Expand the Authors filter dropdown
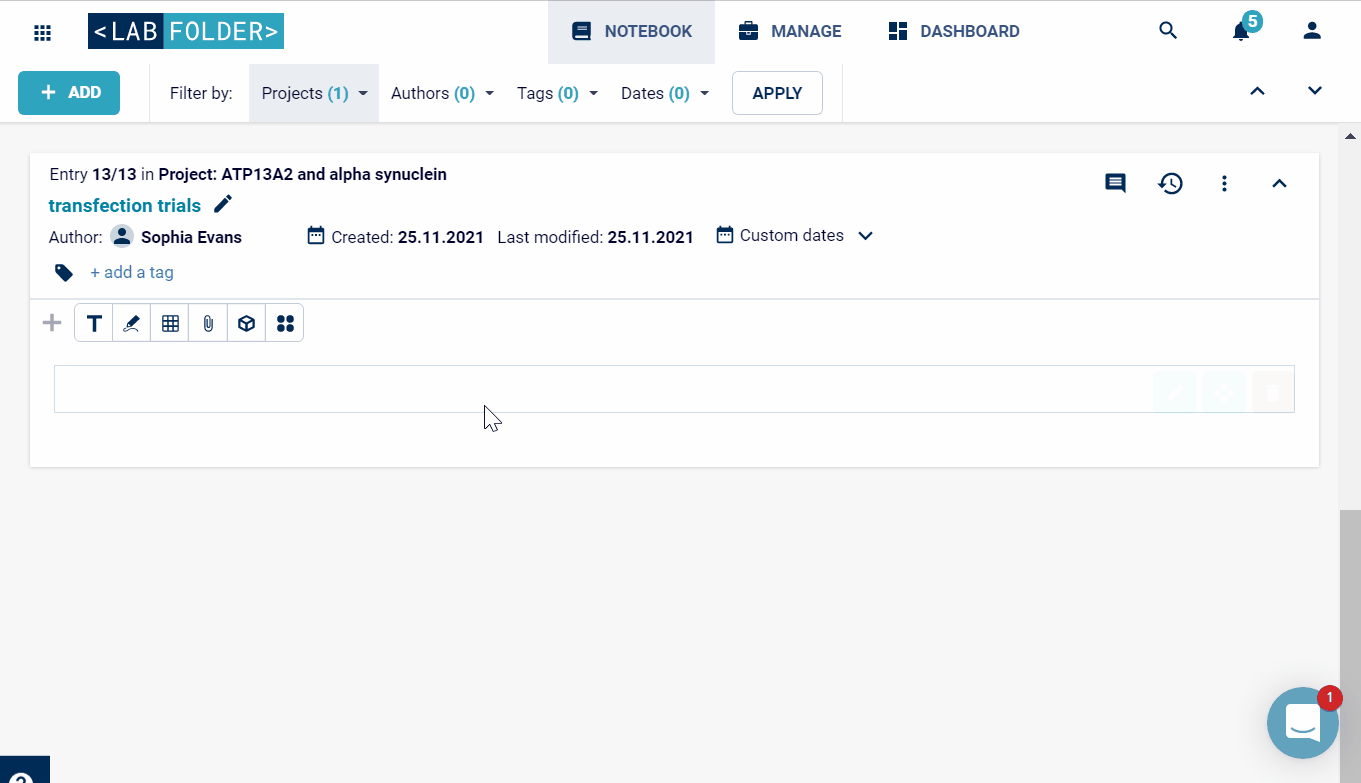The width and height of the screenshot is (1361, 783). (x=442, y=93)
